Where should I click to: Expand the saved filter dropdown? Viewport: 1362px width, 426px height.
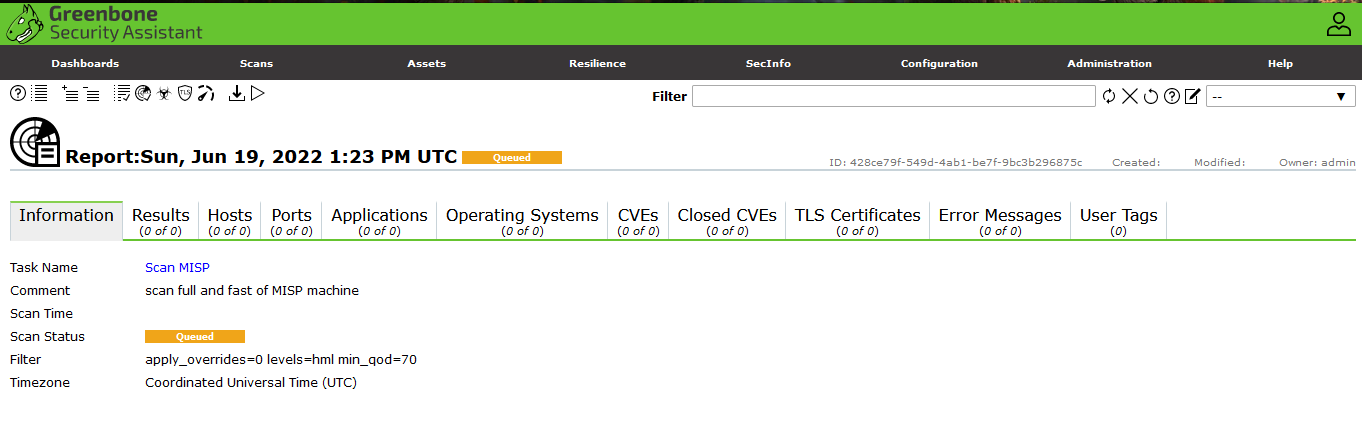coord(1280,96)
